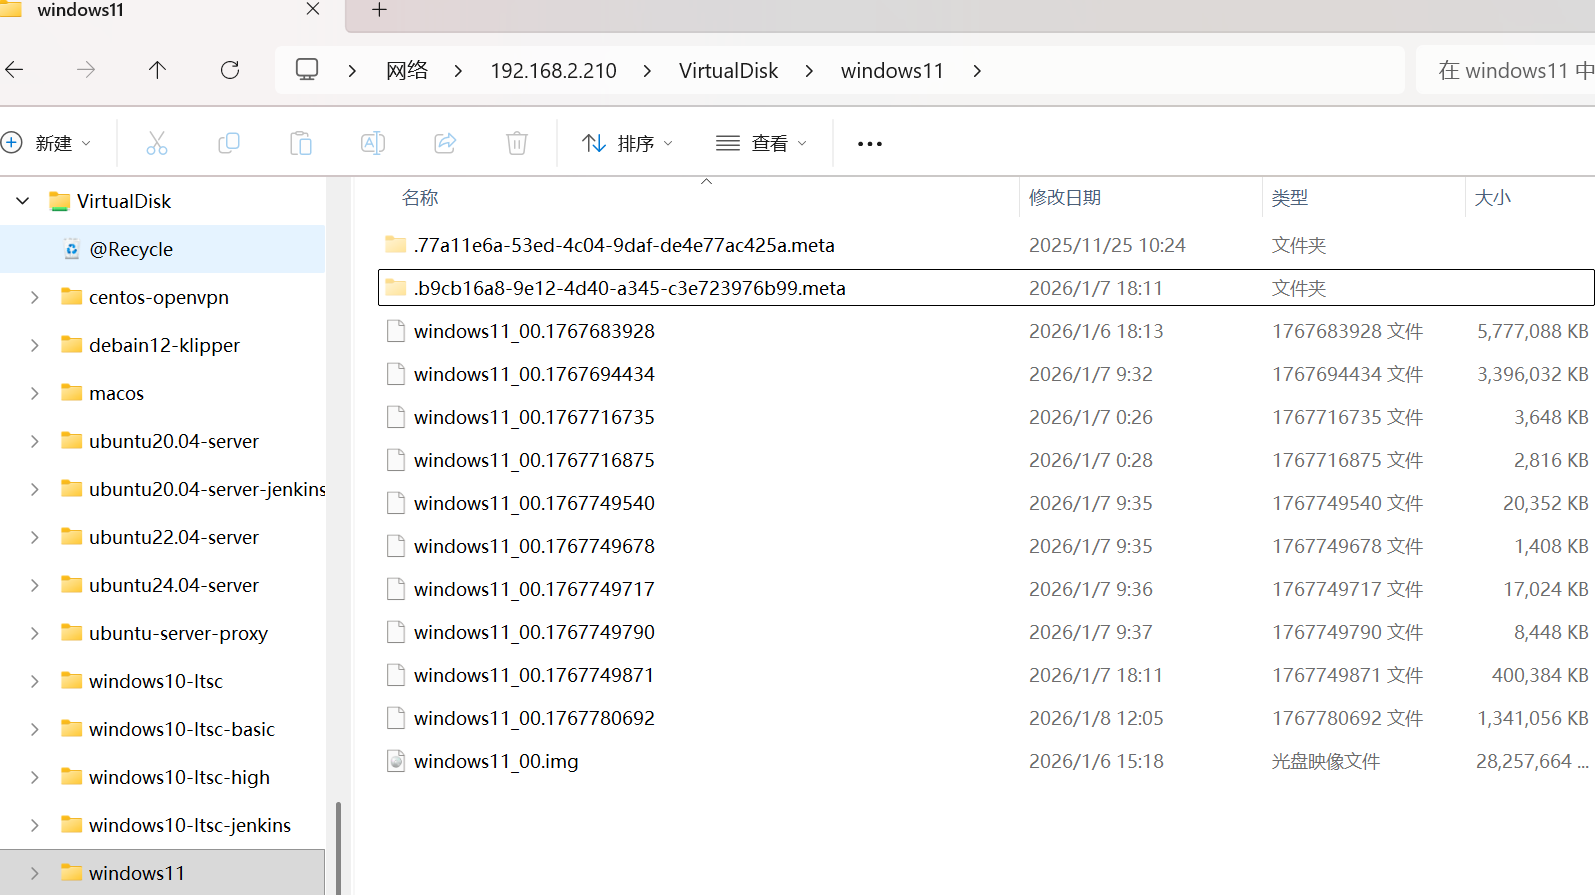Screen dimensions: 1595x895
Task: Go up one directory level
Action: point(158,70)
